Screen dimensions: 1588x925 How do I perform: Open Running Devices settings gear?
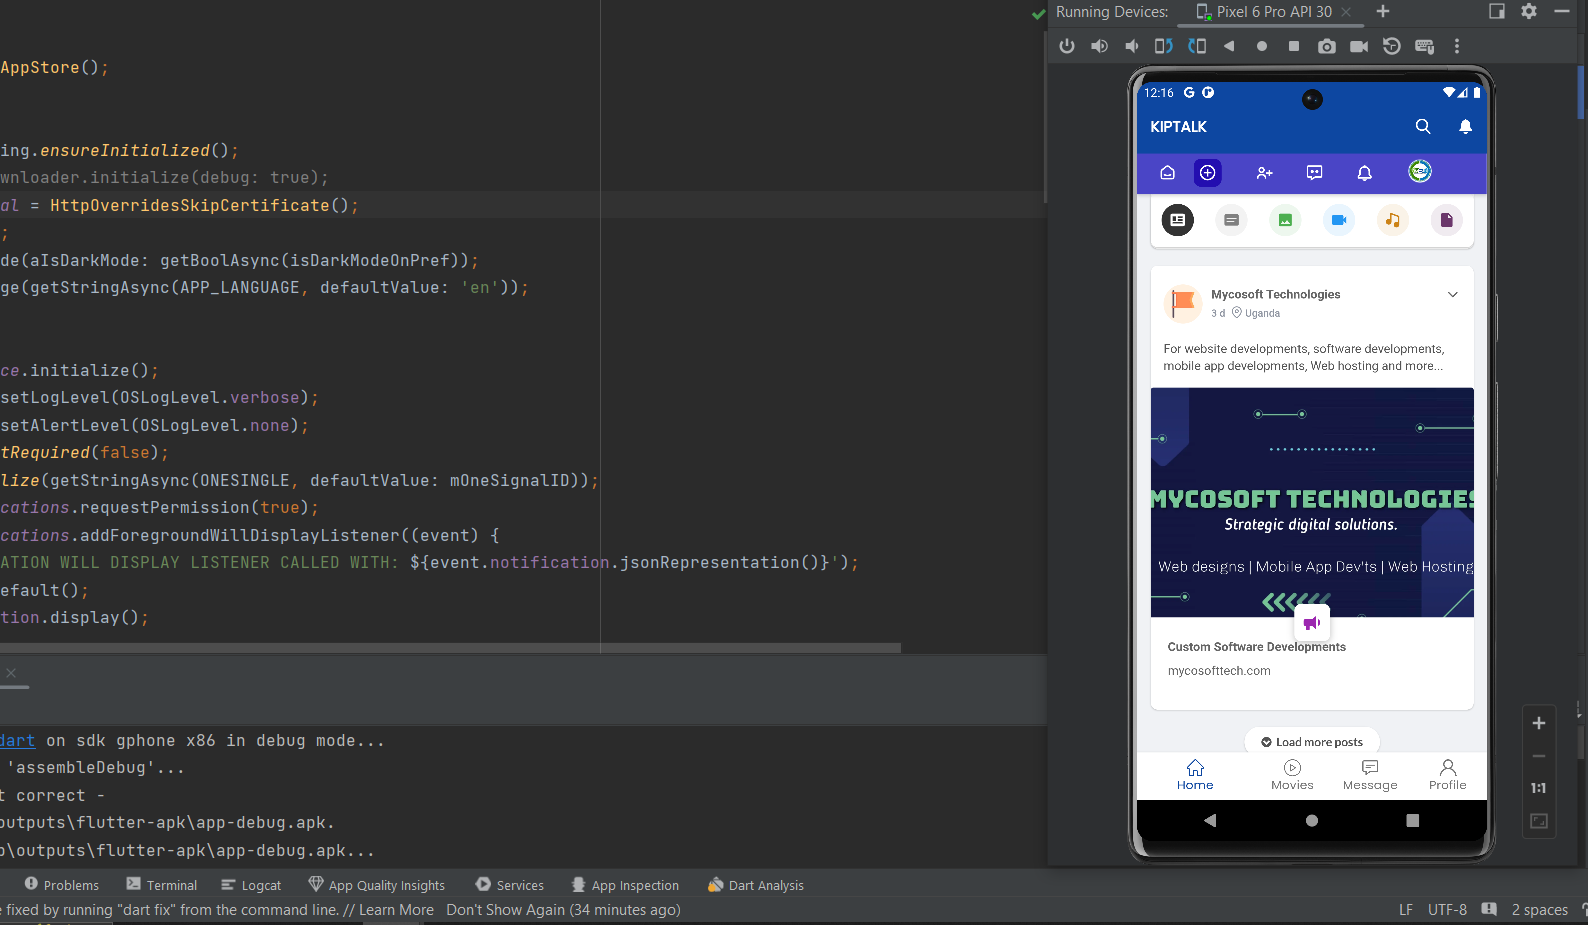point(1529,11)
